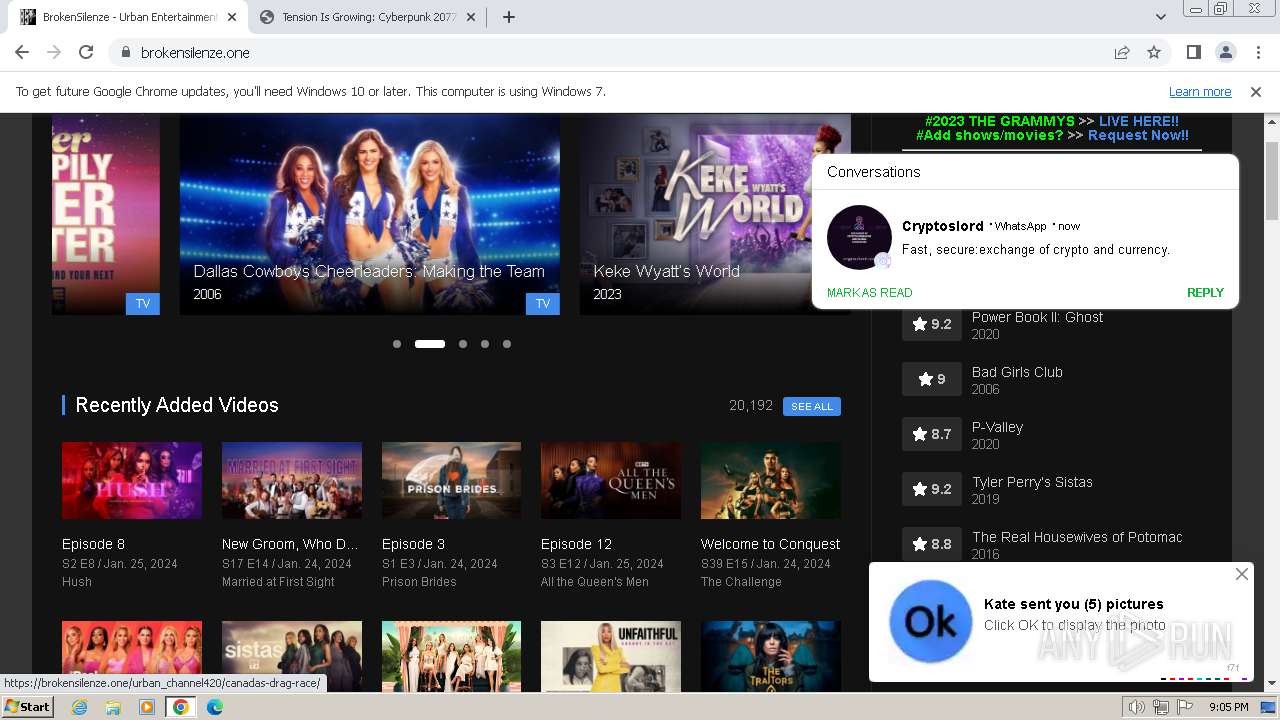Open the Sistas thumbnail in second row
The height and width of the screenshot is (720, 1280).
tap(292, 655)
